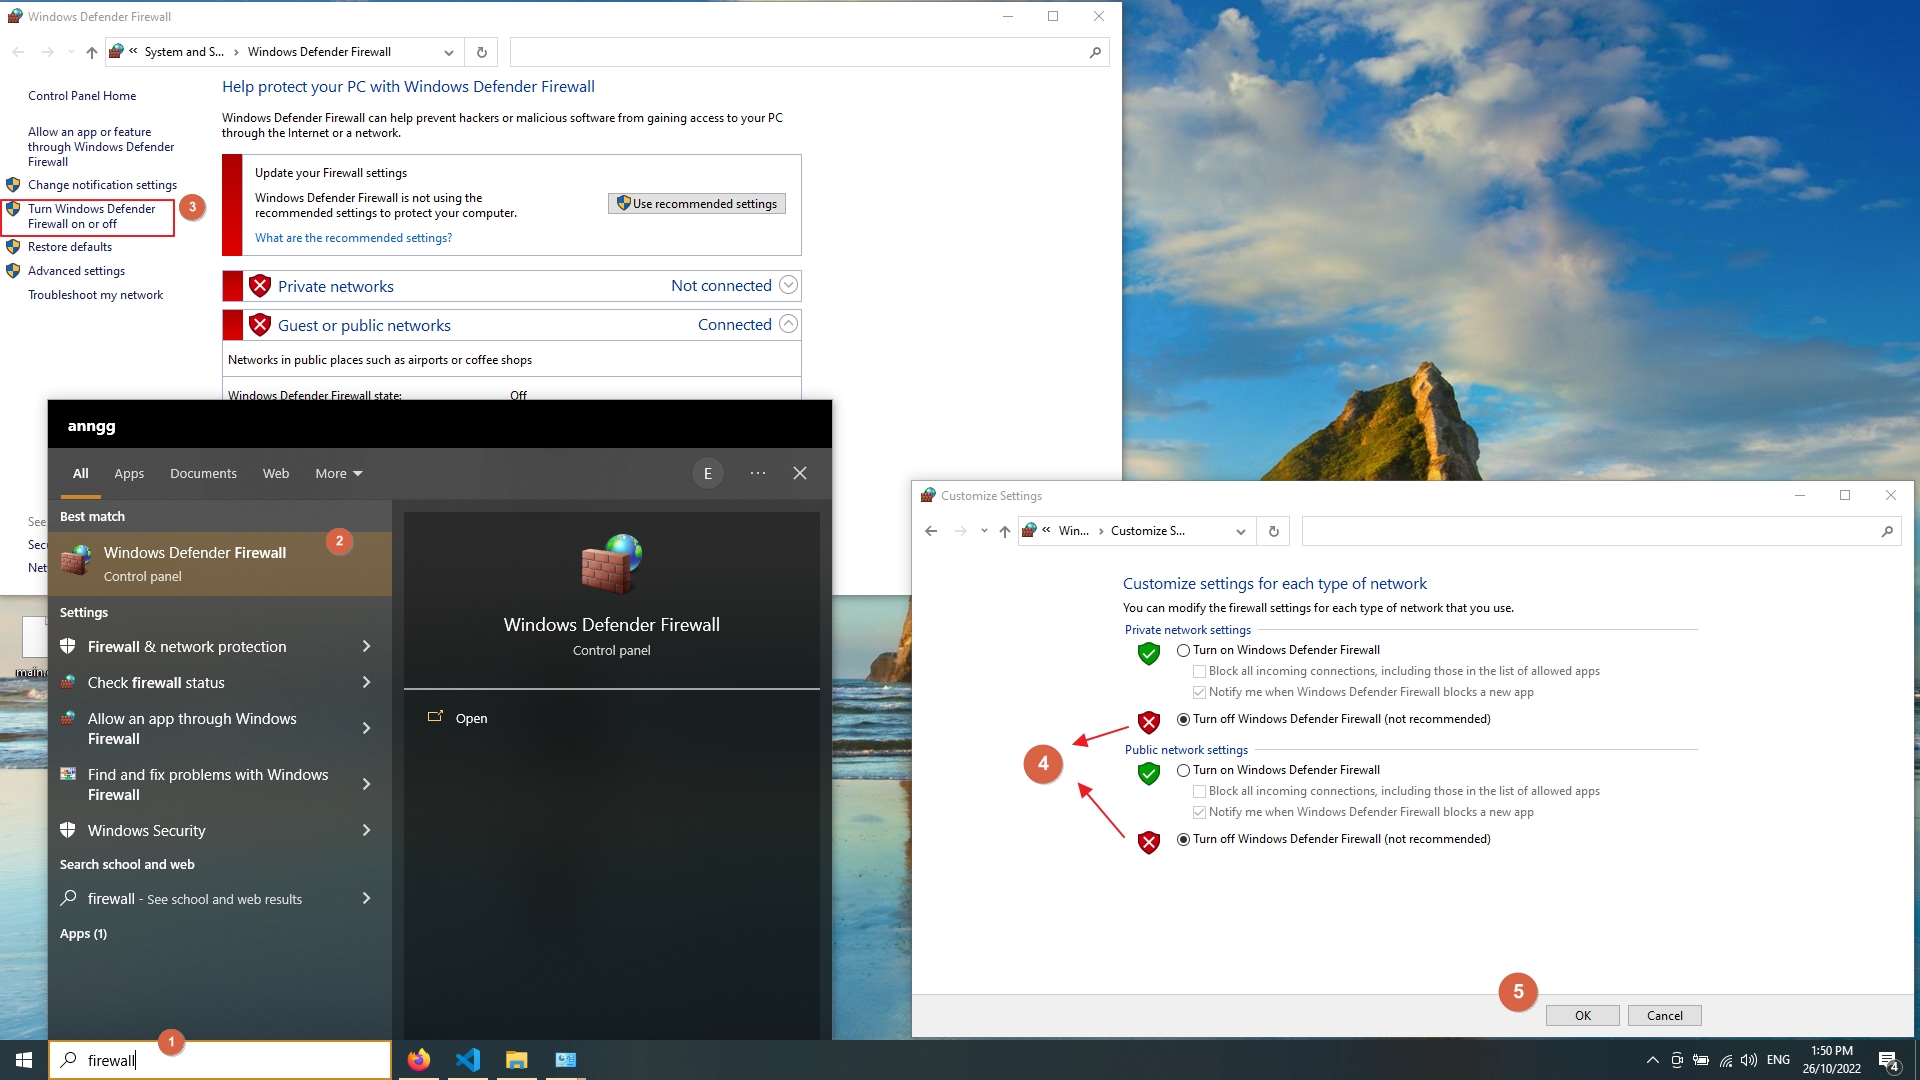The image size is (1920, 1080).
Task: Switch to the Web search tab
Action: point(276,473)
